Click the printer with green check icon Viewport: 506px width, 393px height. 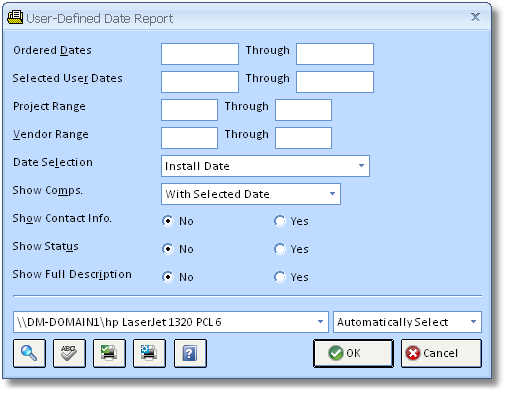pyautogui.click(x=109, y=353)
